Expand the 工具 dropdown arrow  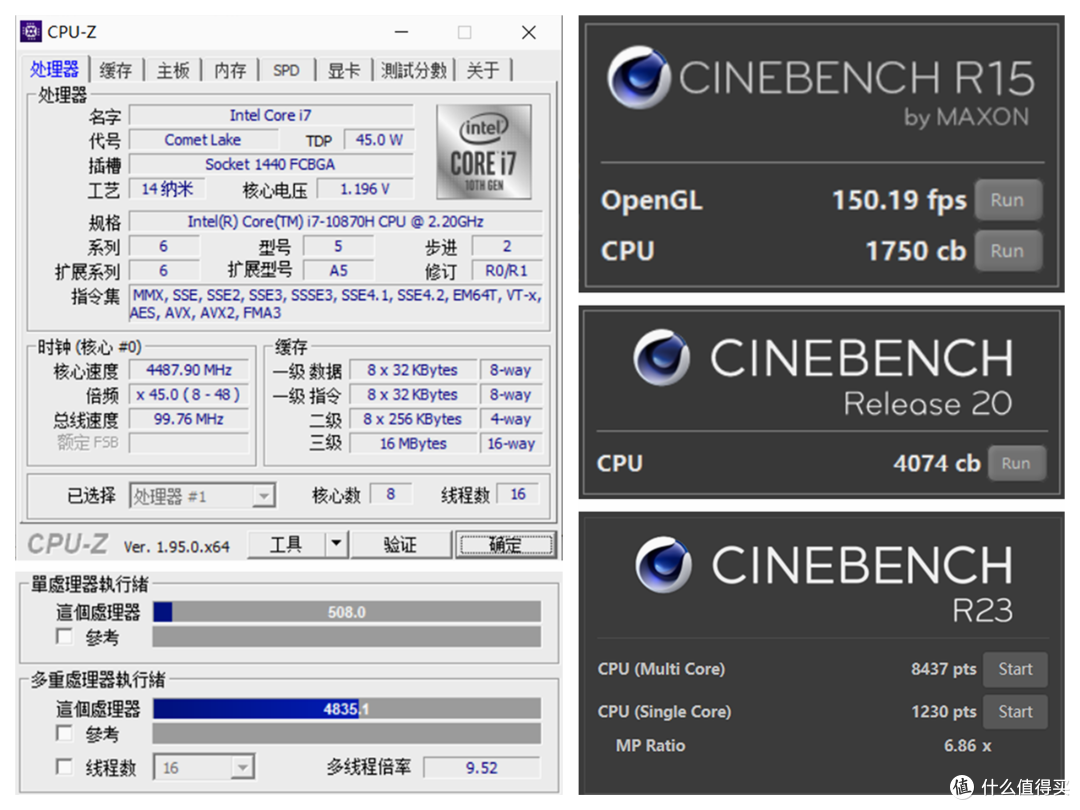point(337,545)
